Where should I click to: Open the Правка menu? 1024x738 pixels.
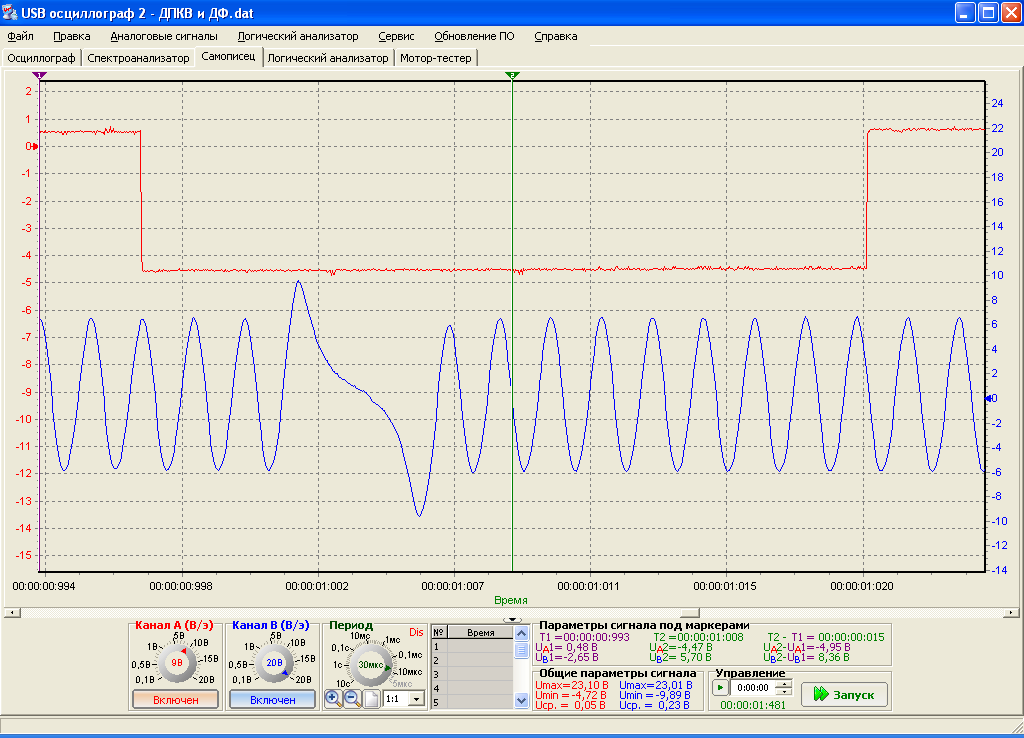point(72,37)
